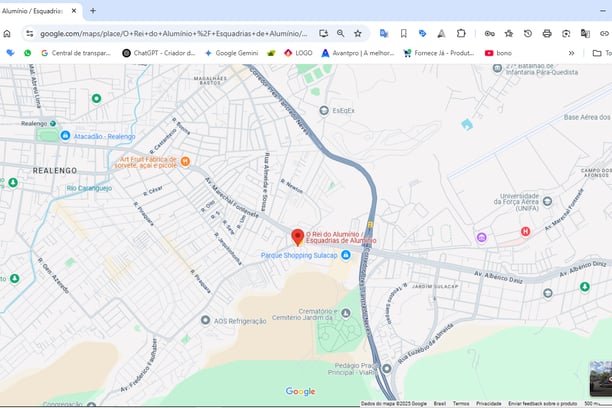This screenshot has height=408, width=612.
Task: Open a new tab with the plus button
Action: (93, 11)
